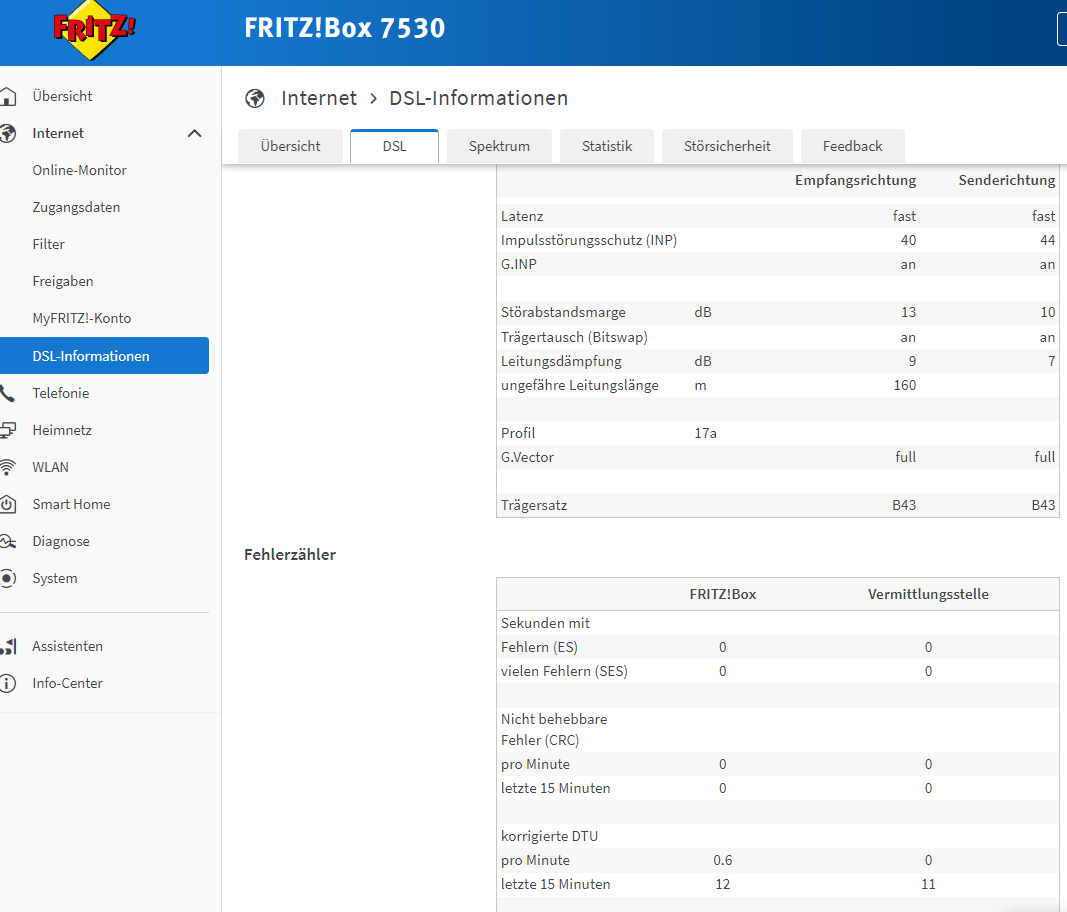Switch to the Spektrum tab

(499, 146)
